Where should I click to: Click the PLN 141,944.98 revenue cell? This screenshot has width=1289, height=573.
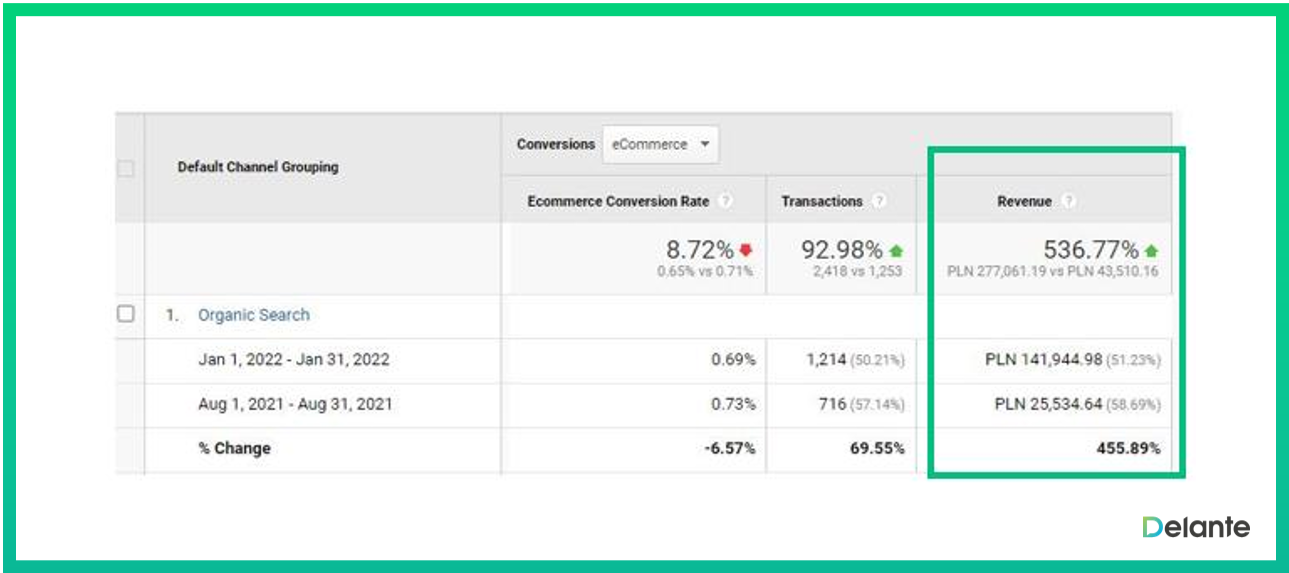[x=1056, y=359]
